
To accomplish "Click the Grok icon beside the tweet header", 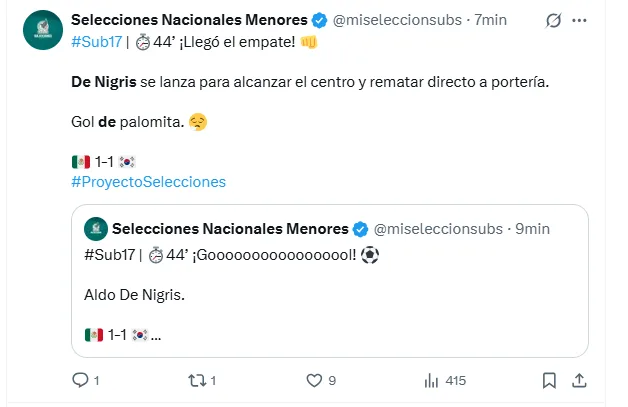I will 553,20.
